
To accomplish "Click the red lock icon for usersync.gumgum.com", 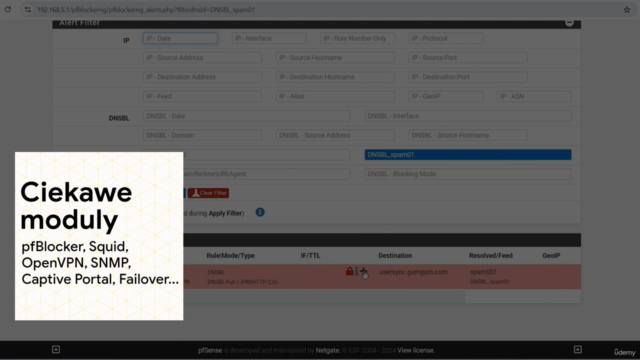I will pyautogui.click(x=349, y=271).
